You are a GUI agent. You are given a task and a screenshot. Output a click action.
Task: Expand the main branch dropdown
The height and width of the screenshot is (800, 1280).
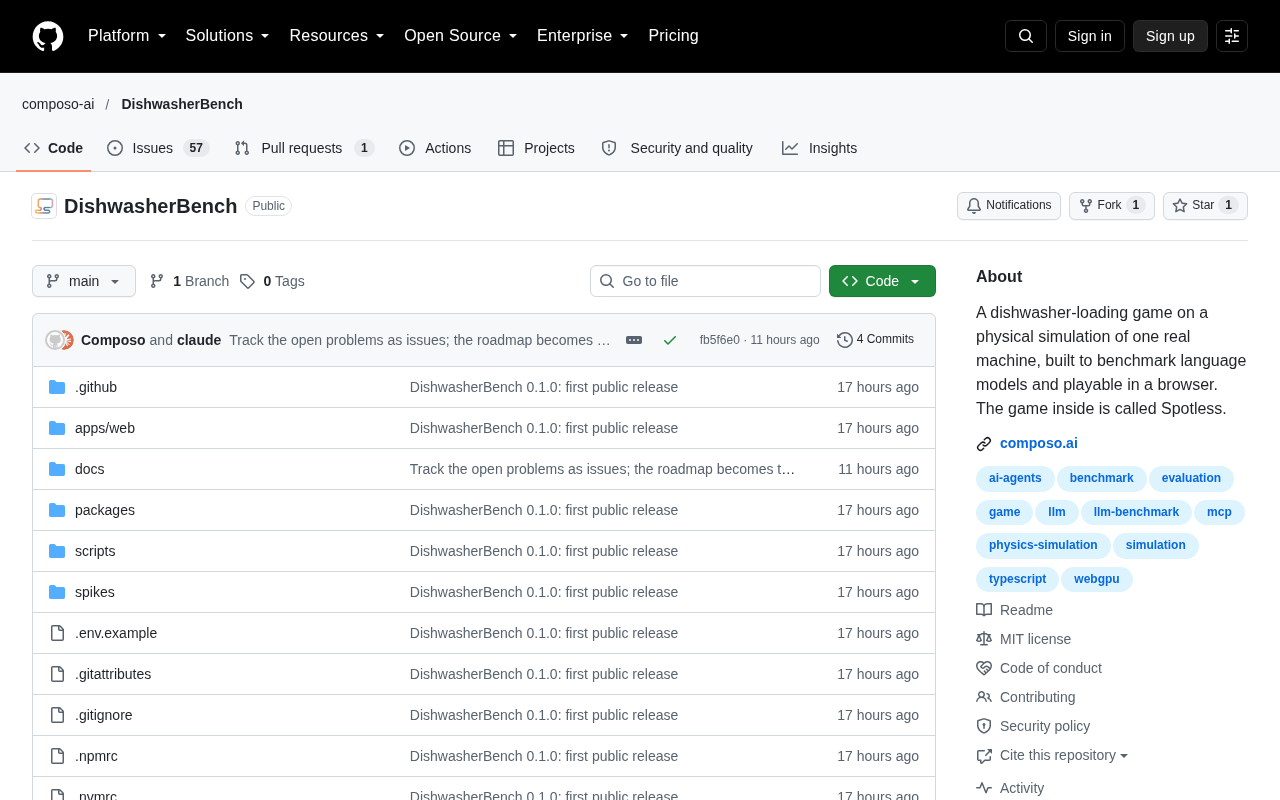tap(84, 281)
